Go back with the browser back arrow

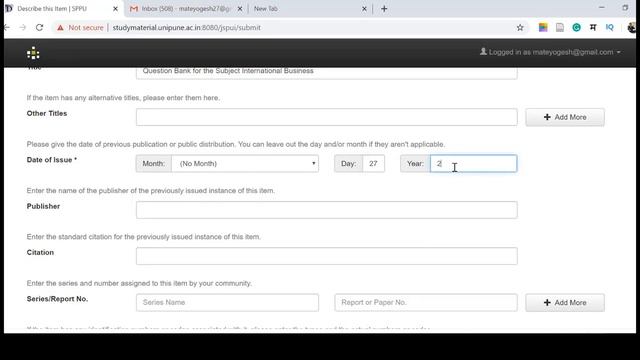coord(7,27)
